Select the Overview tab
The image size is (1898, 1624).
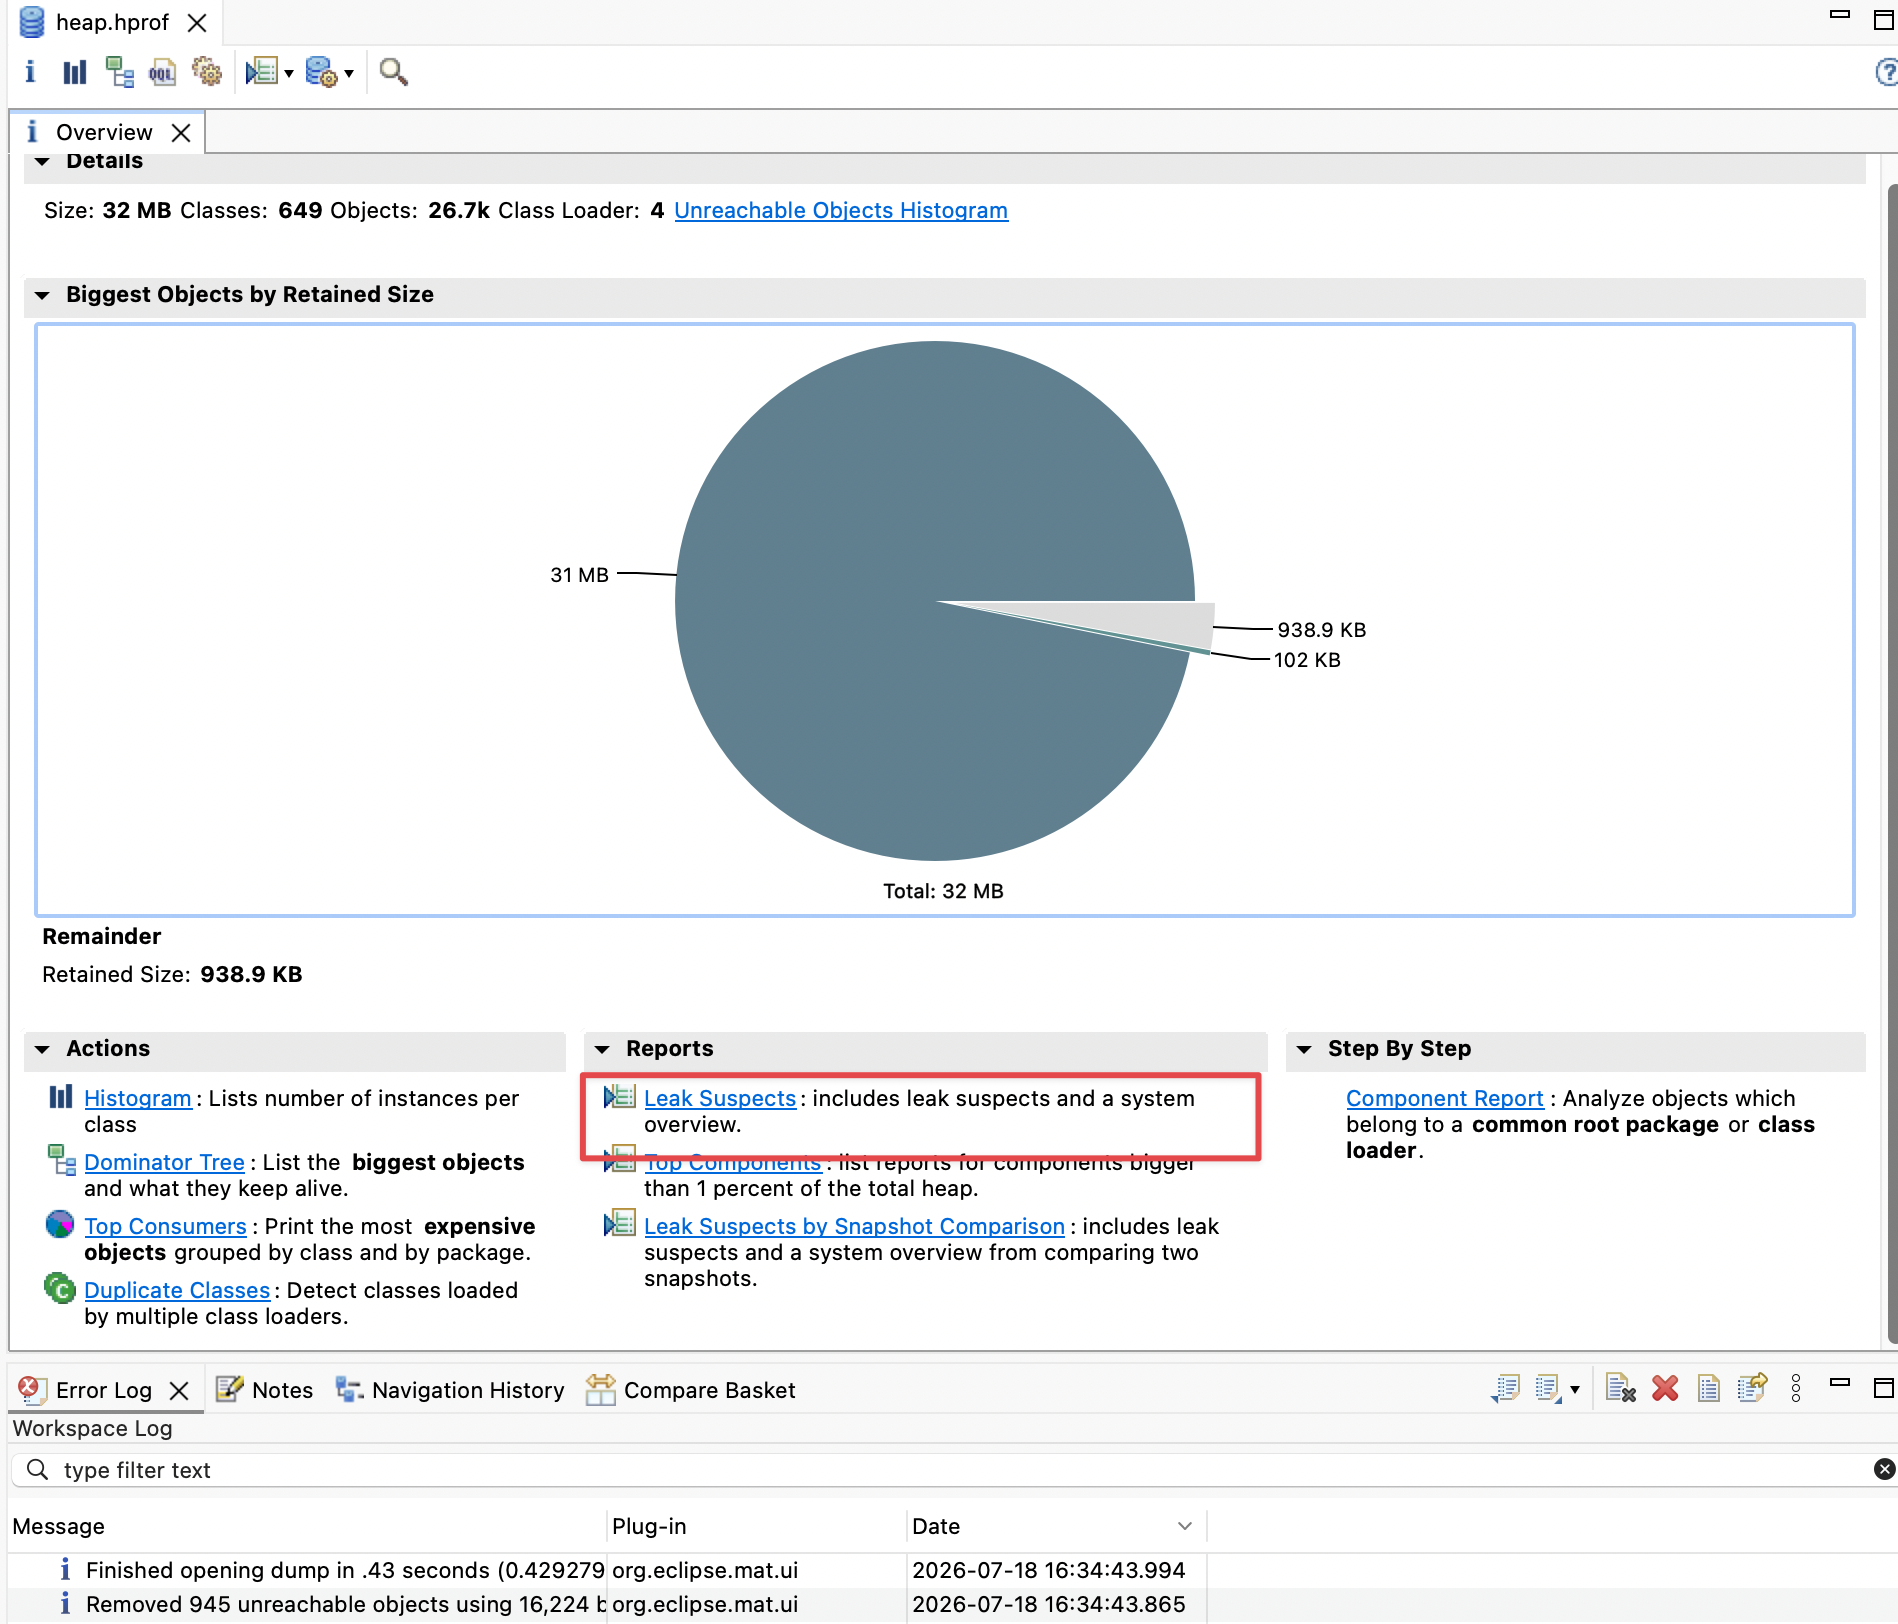(x=104, y=132)
